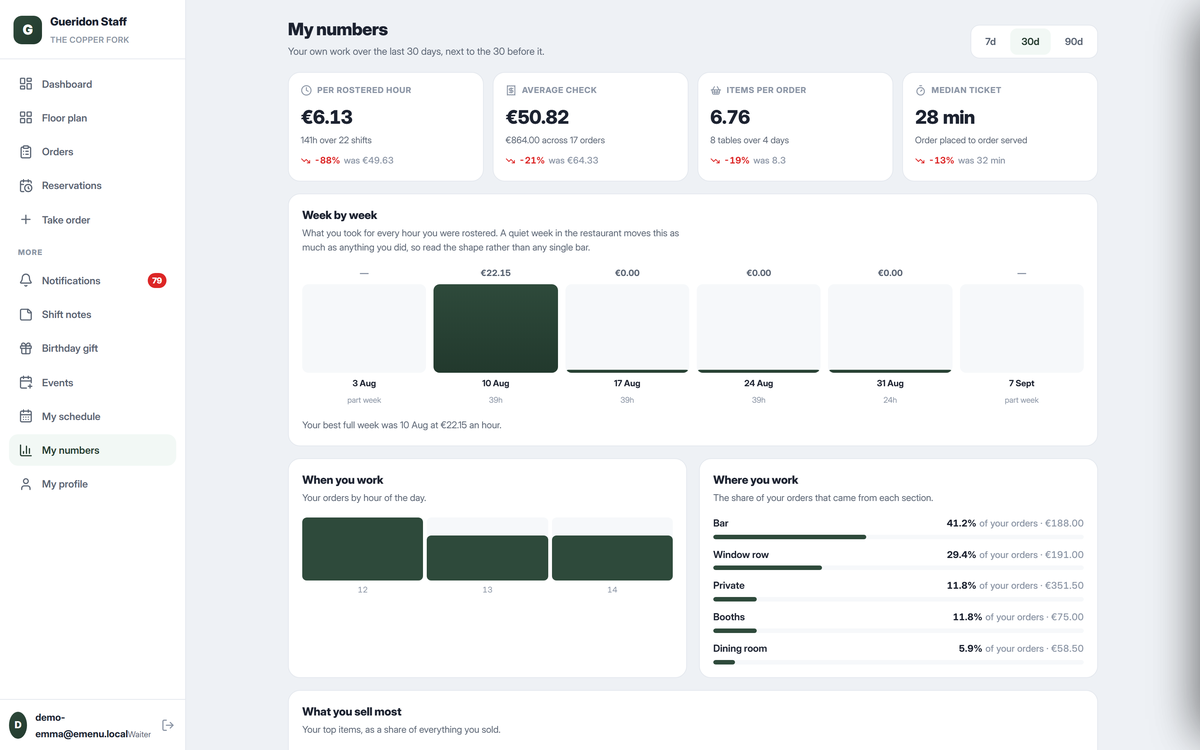The width and height of the screenshot is (1200, 750).
Task: Open the Notifications bell icon
Action: [26, 281]
